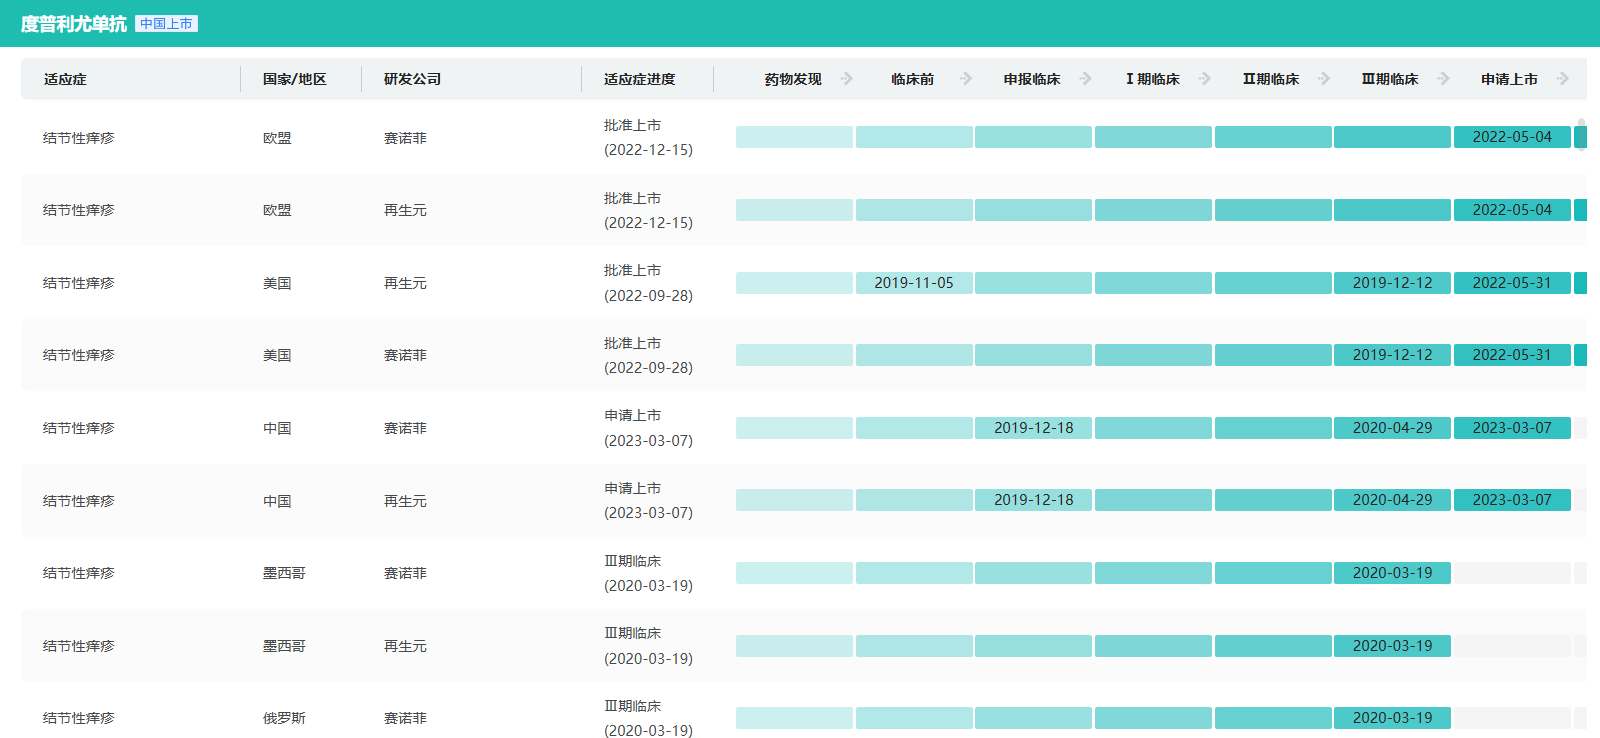Click the arrow icon after 申报临床 header

tap(1085, 79)
